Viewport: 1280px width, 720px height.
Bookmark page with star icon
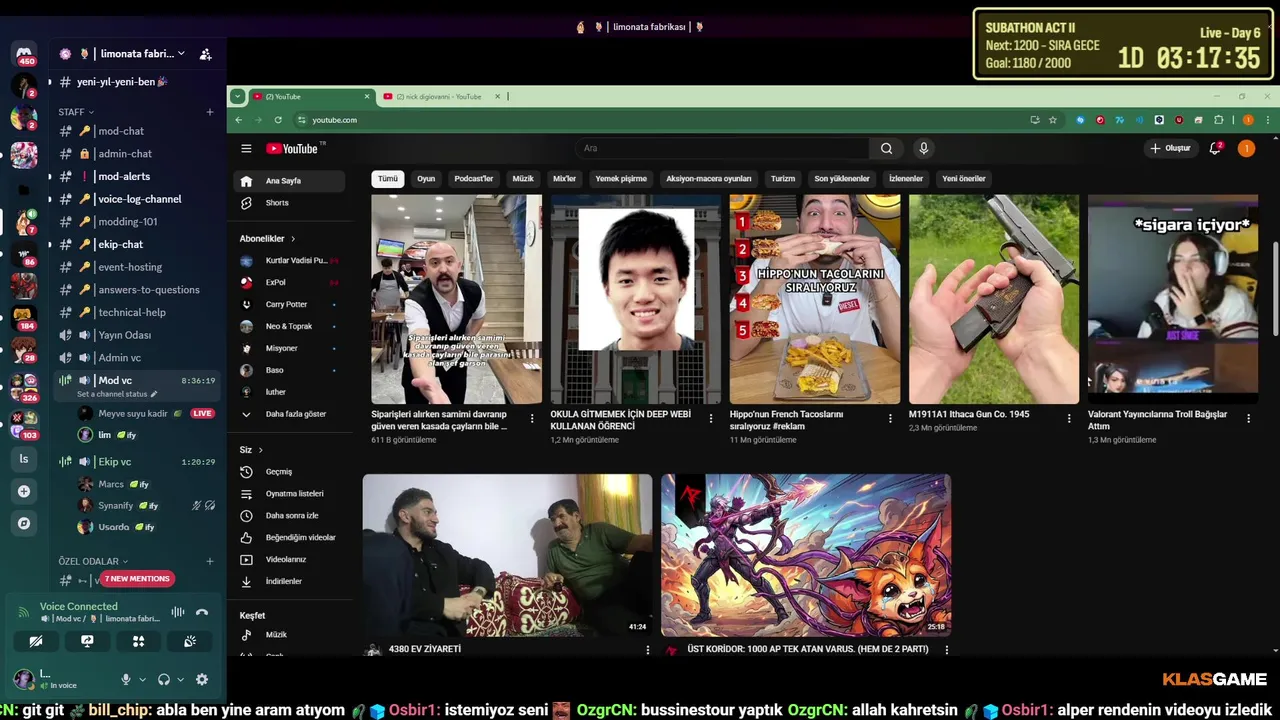pyautogui.click(x=1052, y=120)
